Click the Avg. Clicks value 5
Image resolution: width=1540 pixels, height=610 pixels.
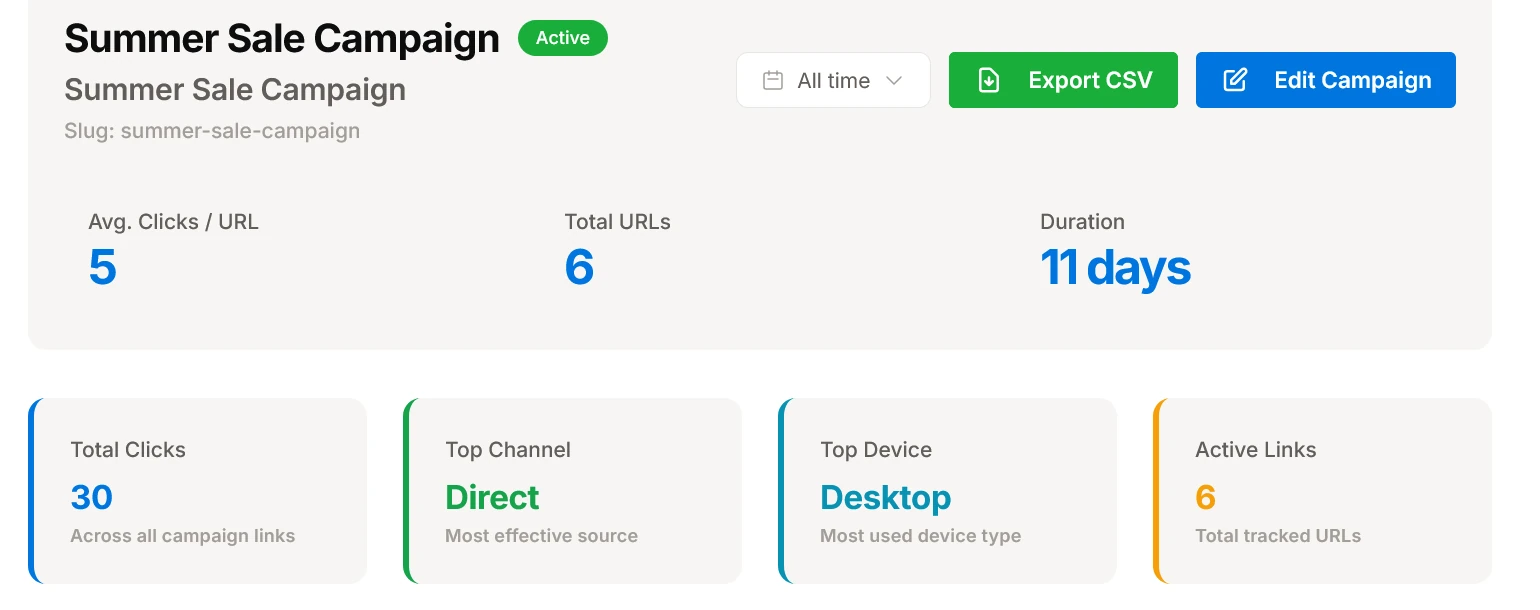[102, 267]
